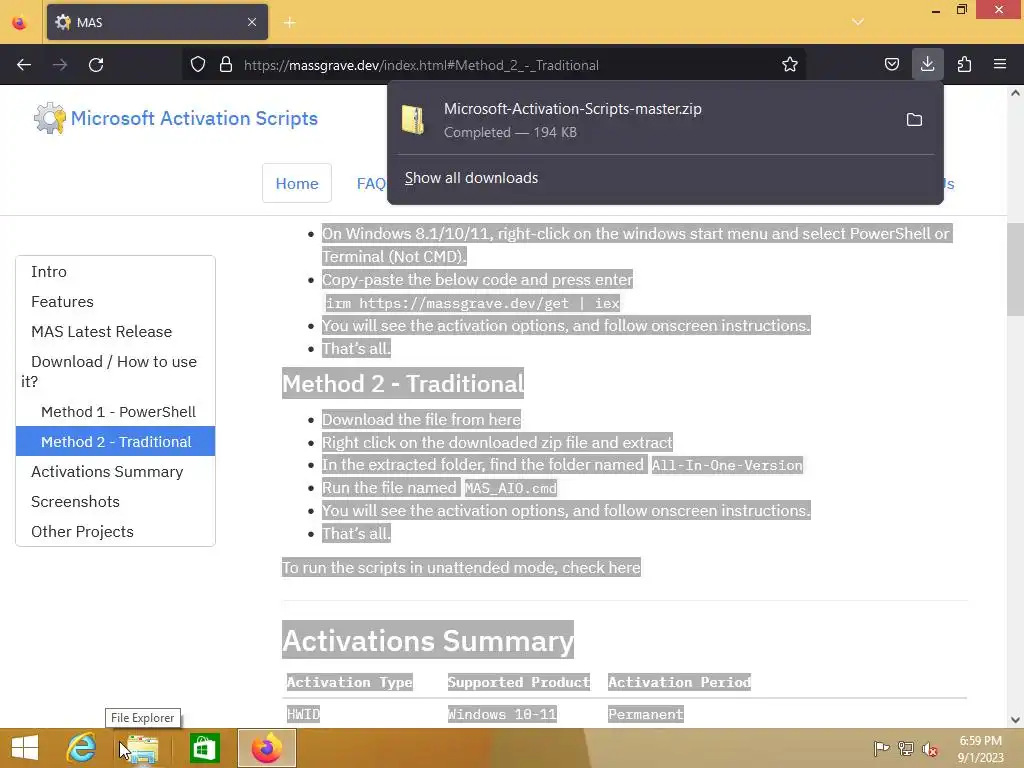Click Show all downloads
Screen dimensions: 1024x768
pos(471,178)
